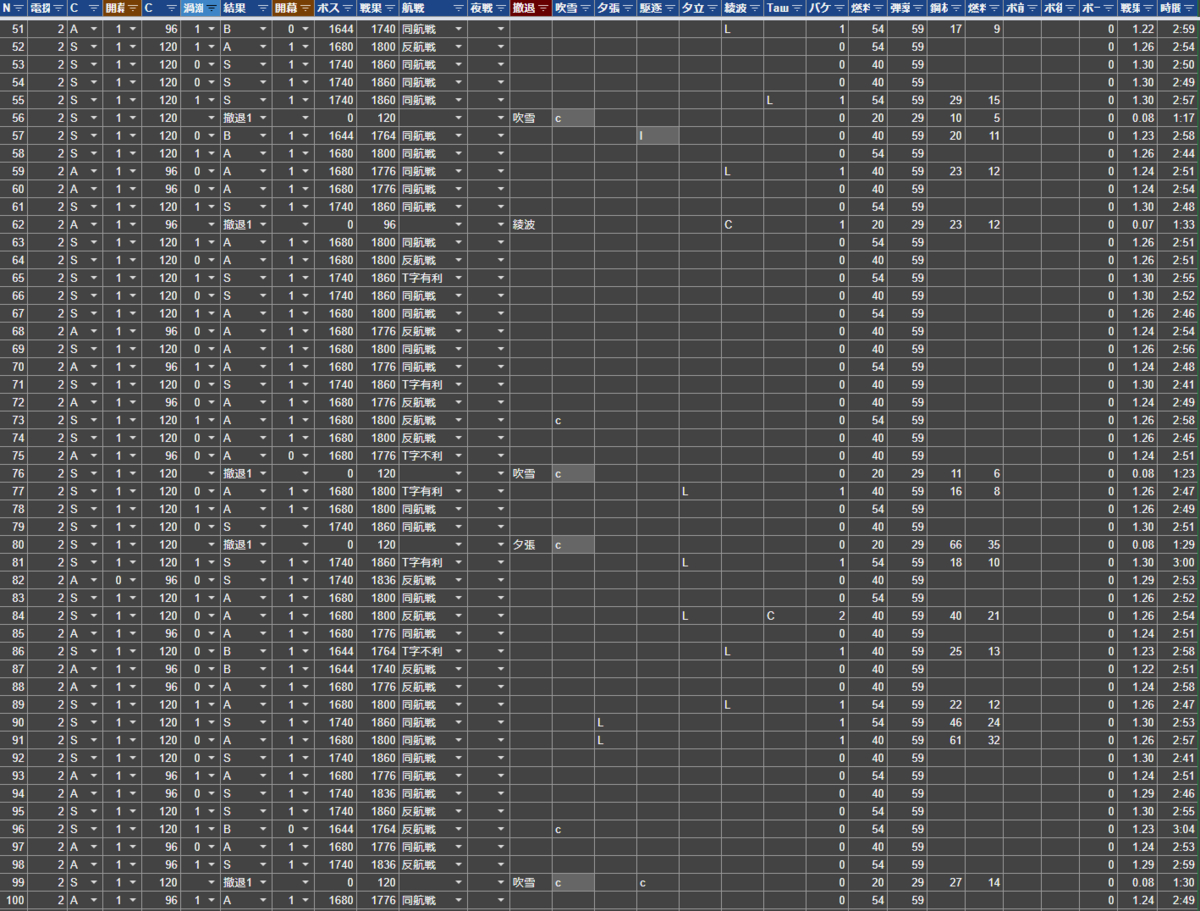The width and height of the screenshot is (1200, 911).
Task: Expand the 撤退1 result dropdown in row 56
Action: [x=263, y=118]
